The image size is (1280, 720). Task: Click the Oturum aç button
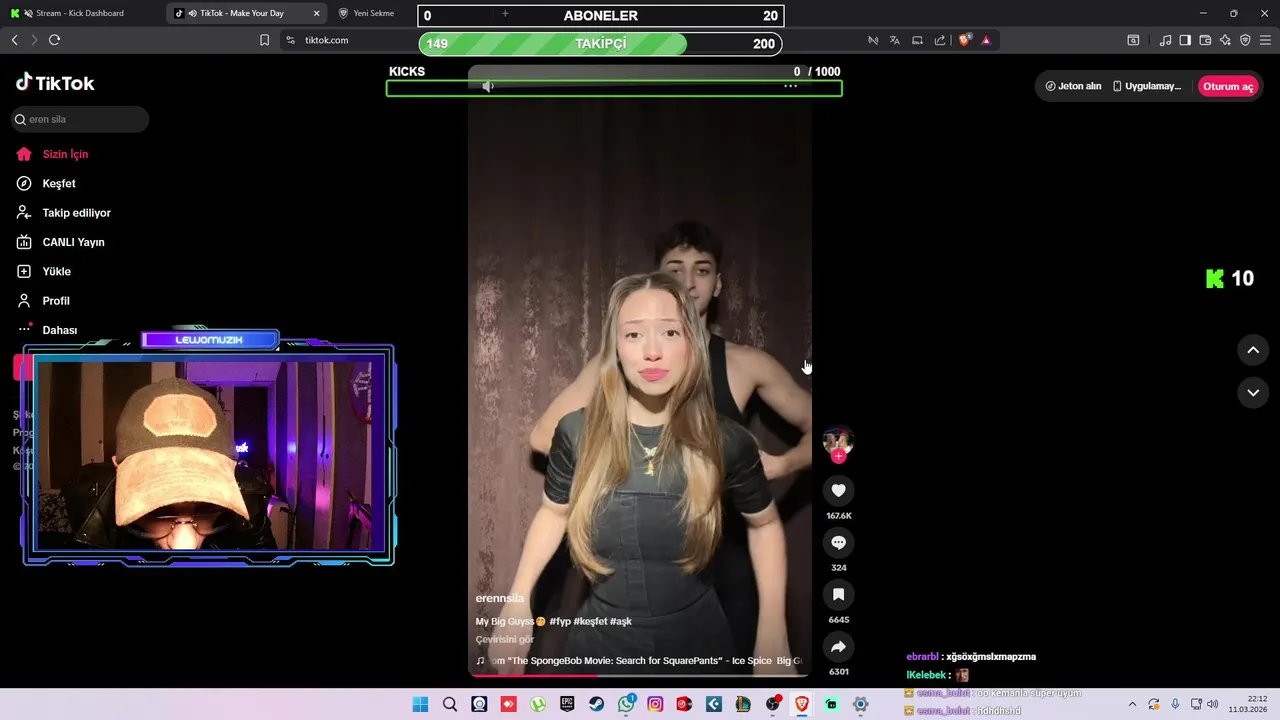1227,86
